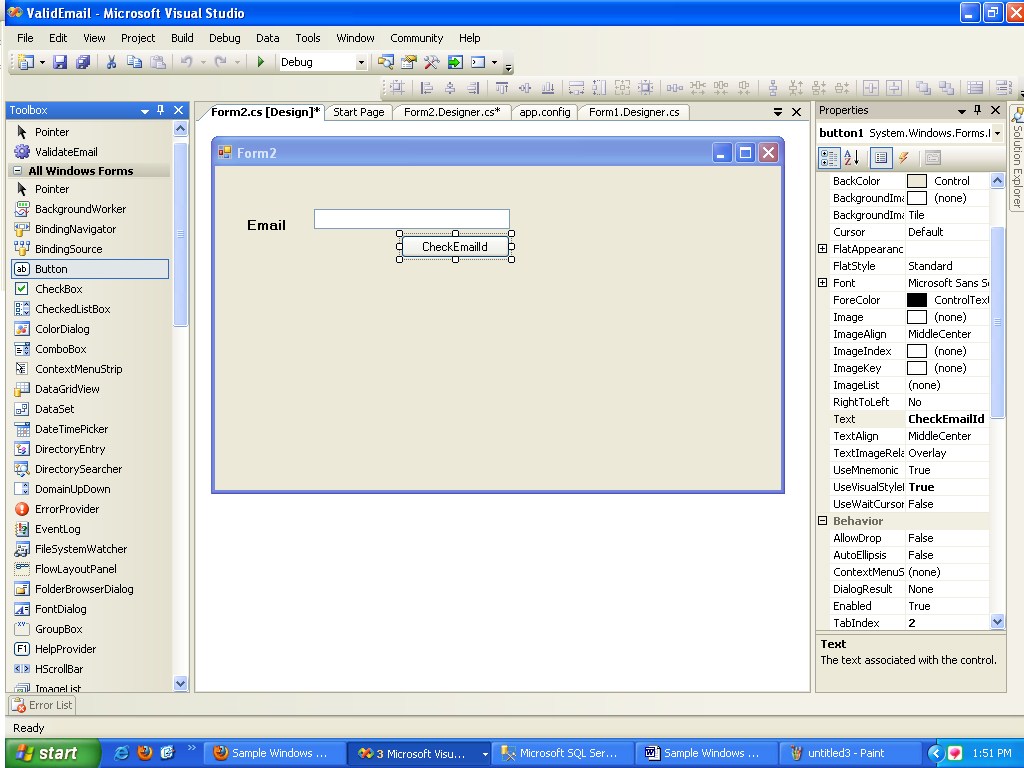
Task: Click the Start Page tab link
Action: pos(358,112)
